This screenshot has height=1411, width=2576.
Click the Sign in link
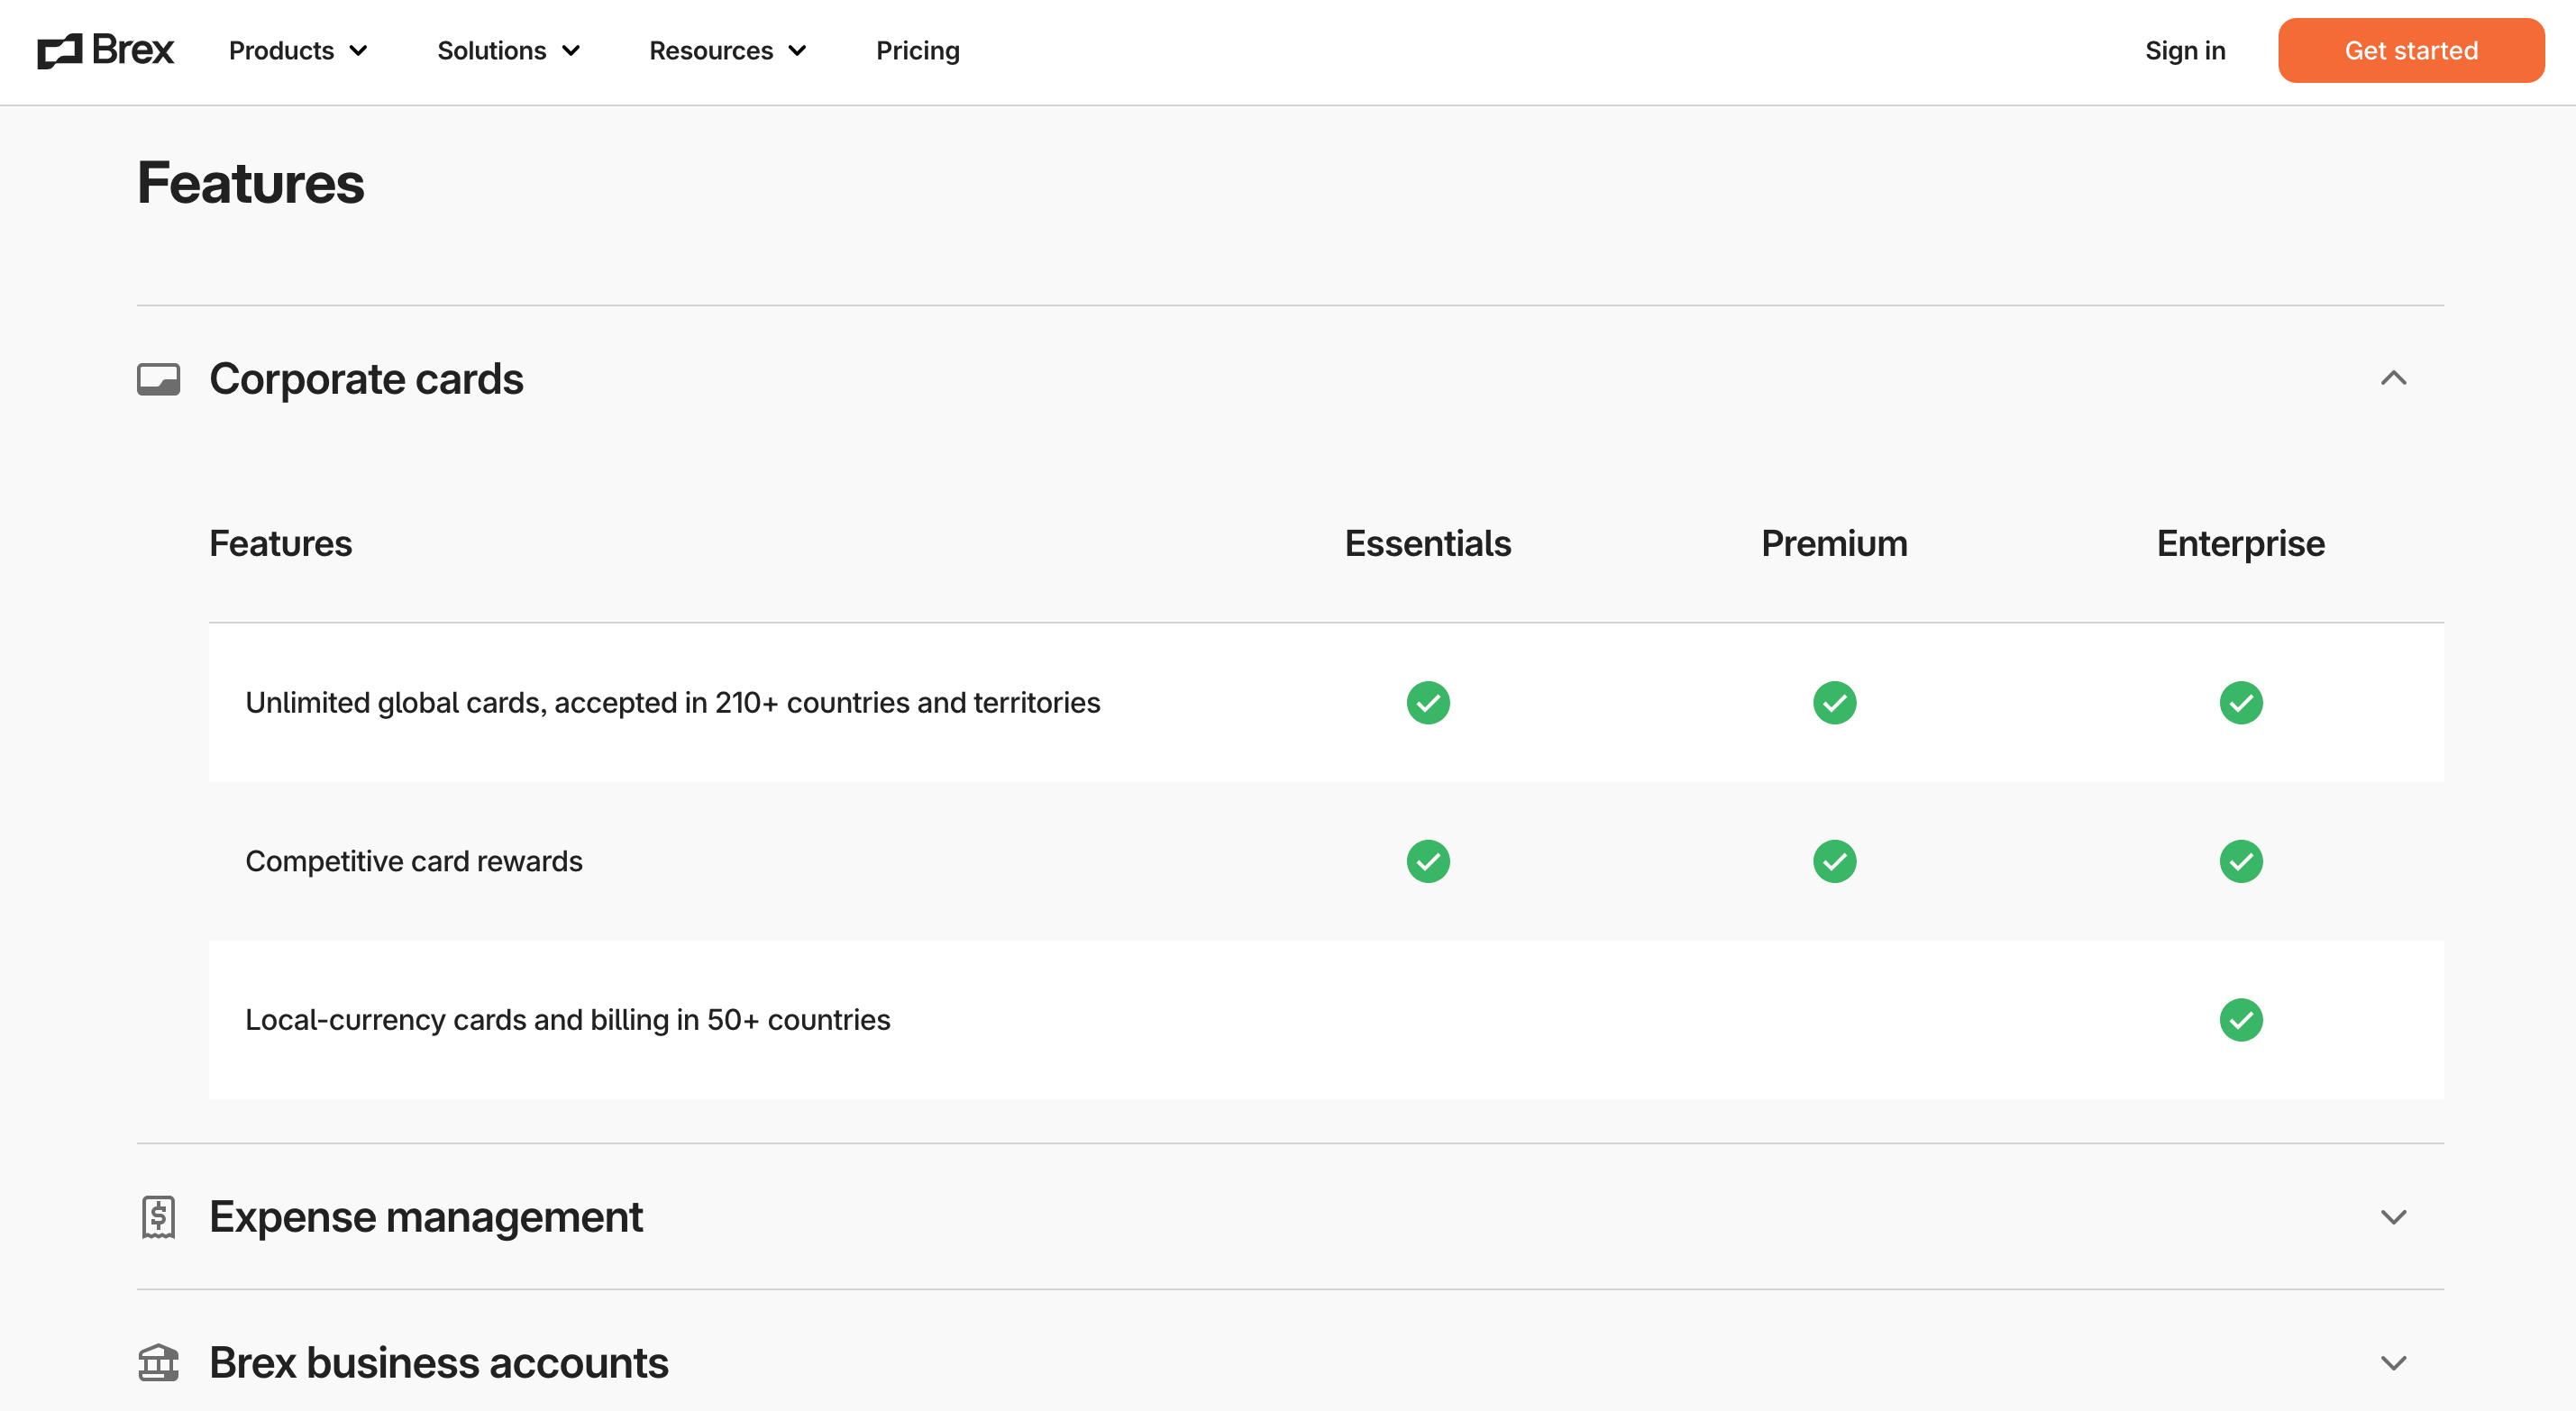pos(2185,50)
